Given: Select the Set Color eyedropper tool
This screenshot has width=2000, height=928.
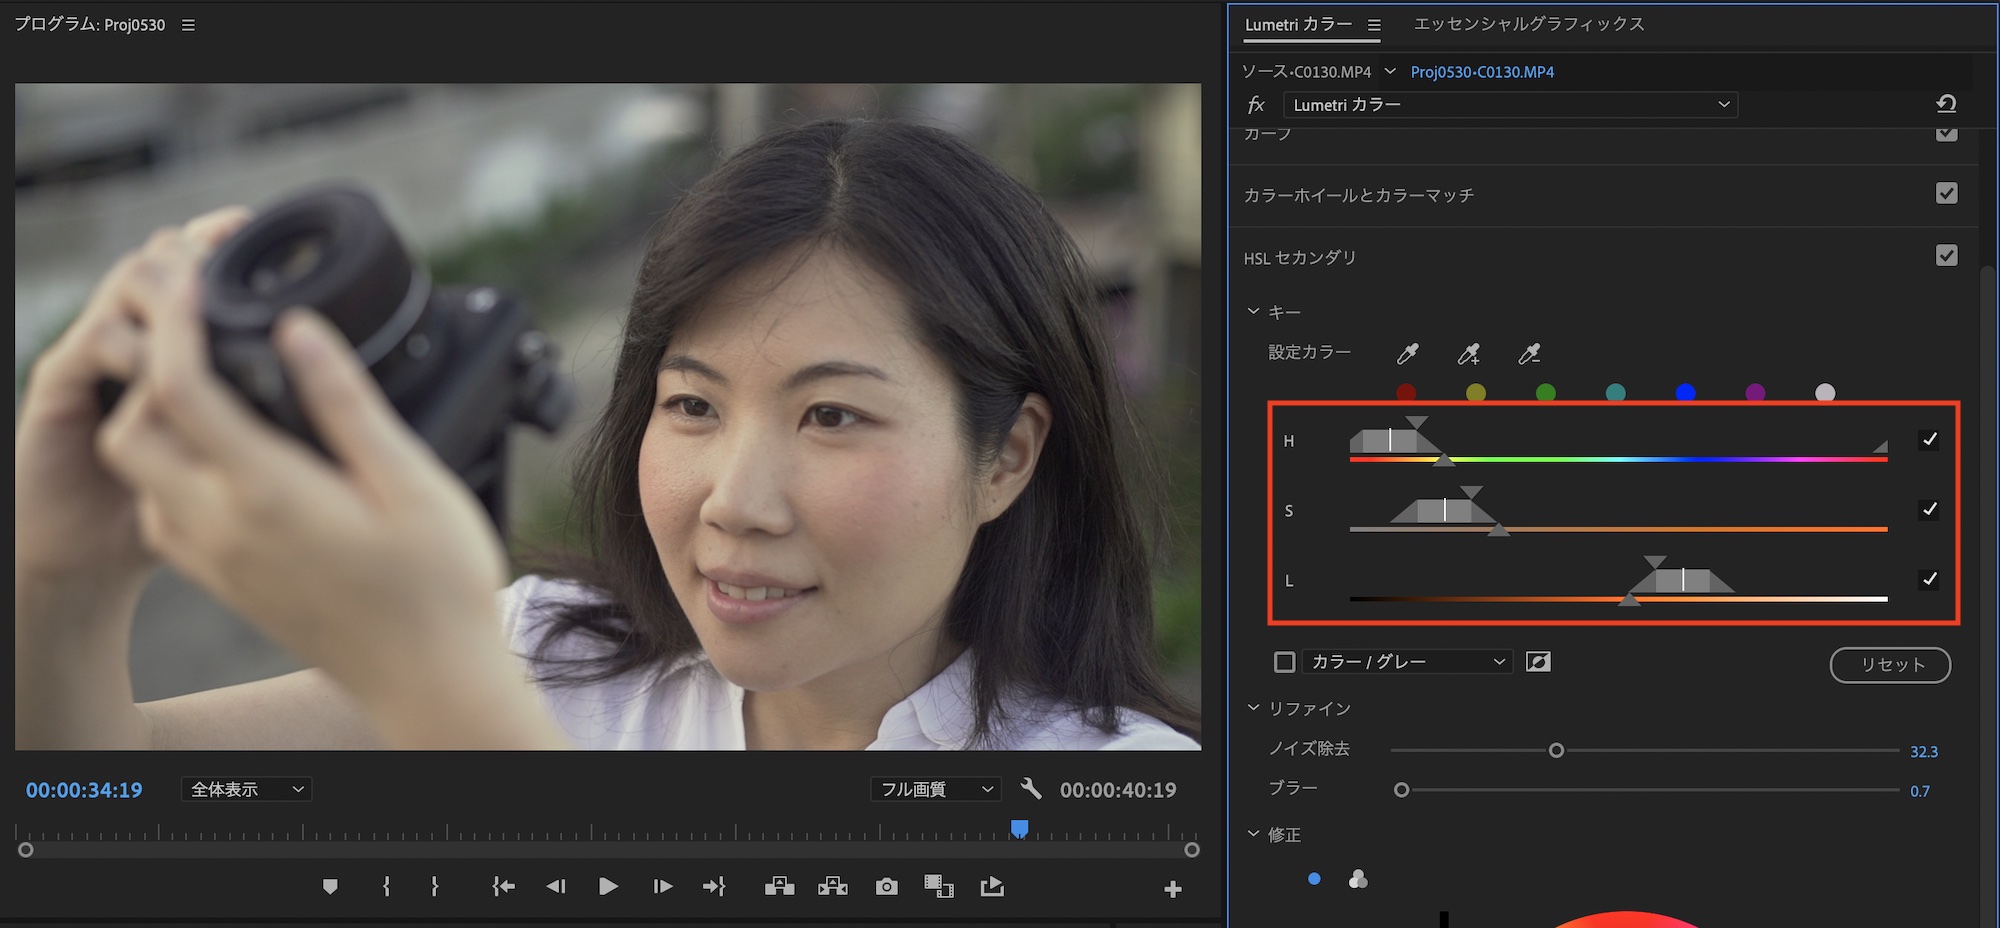Looking at the screenshot, I should [x=1407, y=353].
